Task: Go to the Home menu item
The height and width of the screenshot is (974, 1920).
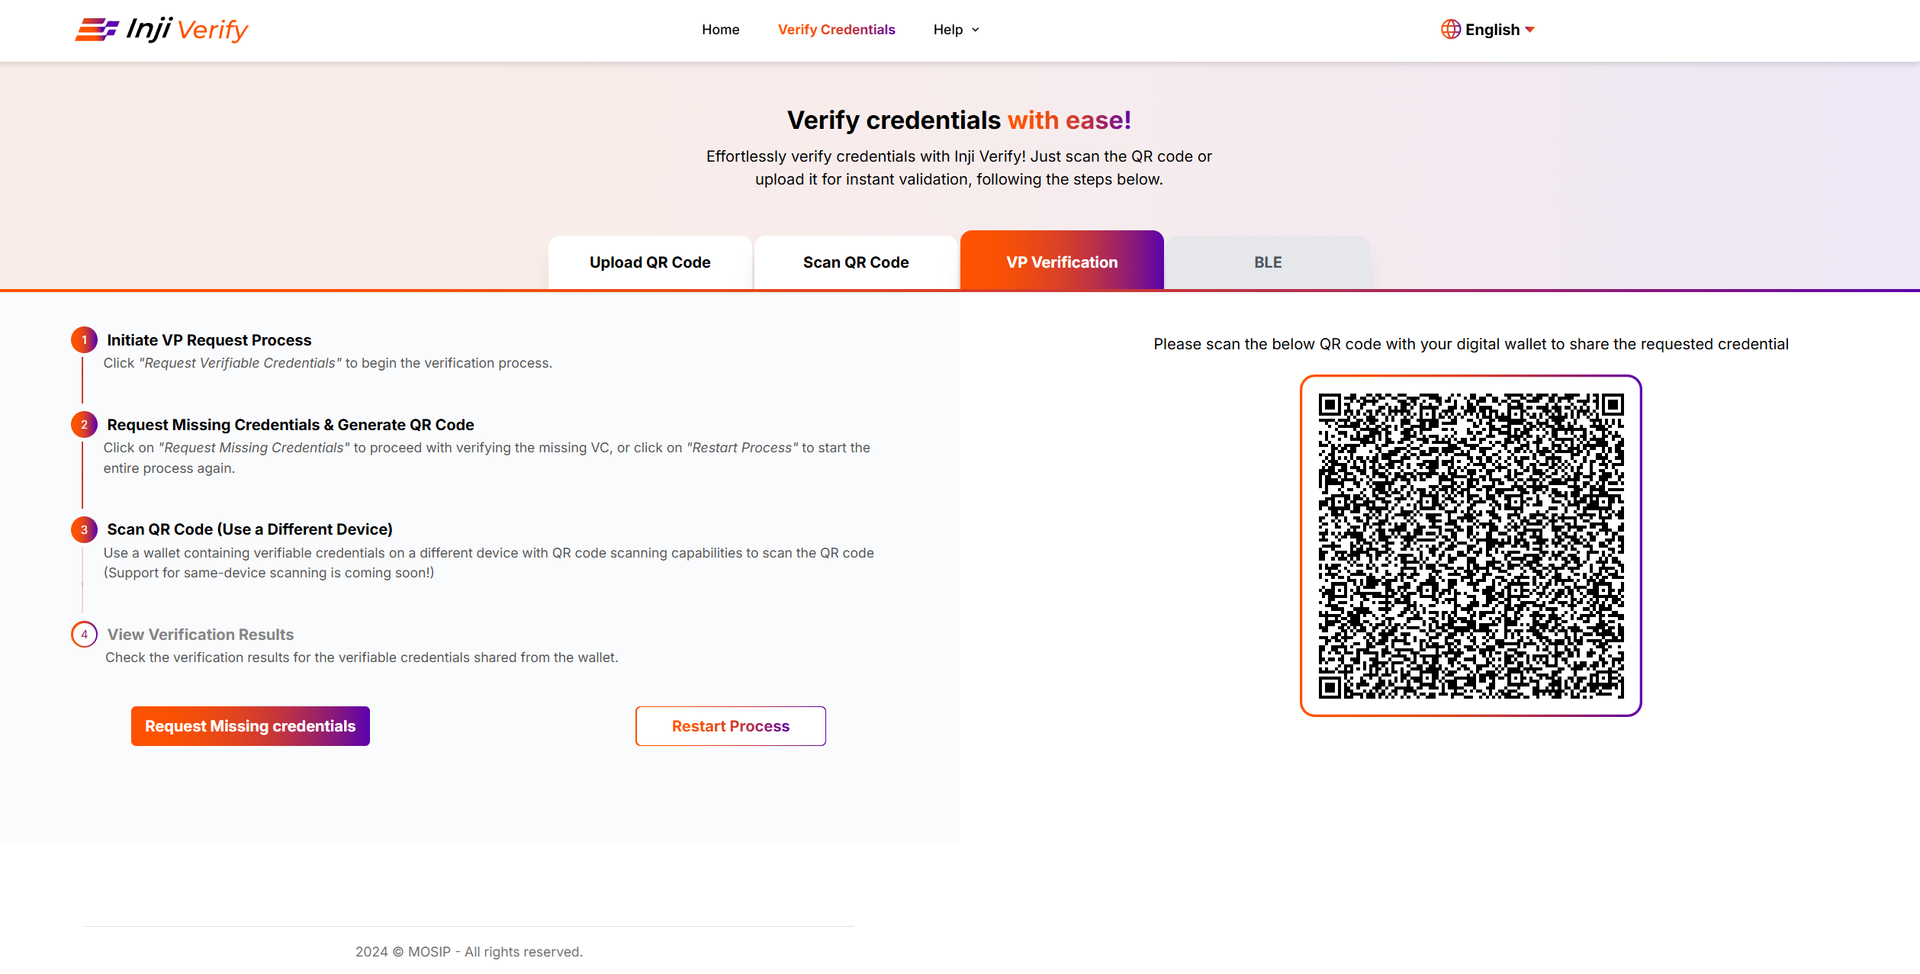Action: click(x=720, y=30)
